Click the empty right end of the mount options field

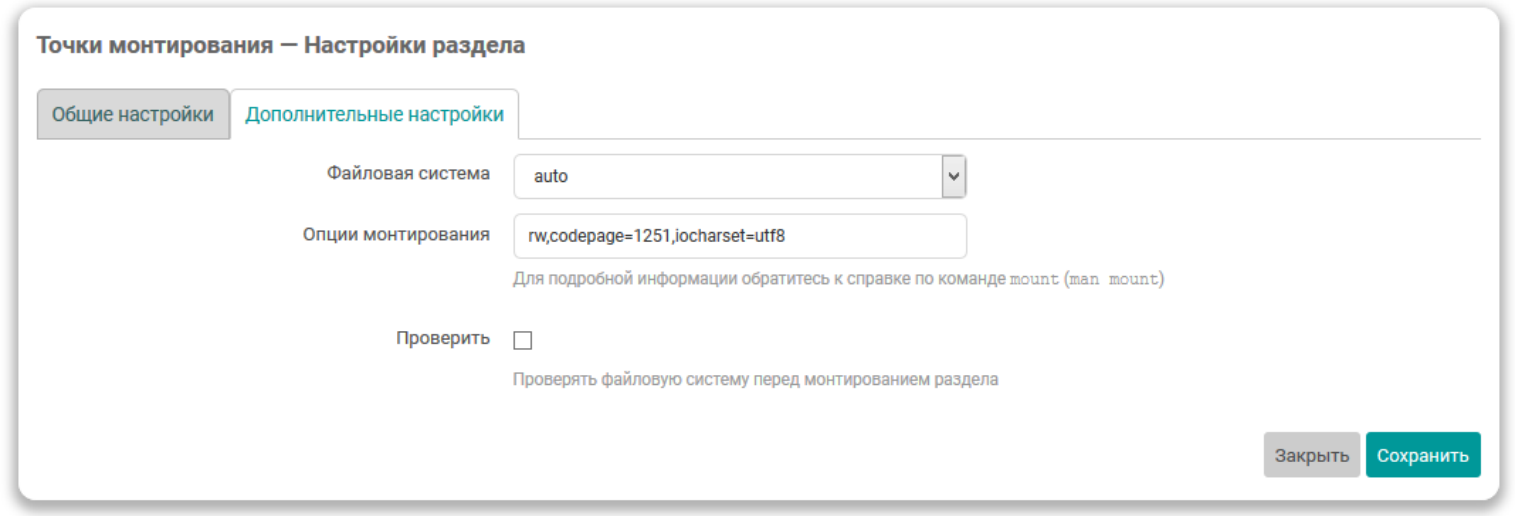point(900,237)
